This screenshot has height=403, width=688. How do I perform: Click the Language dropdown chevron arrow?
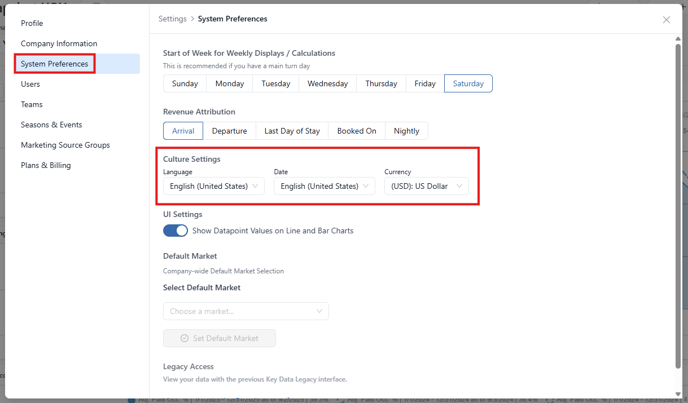click(x=255, y=186)
